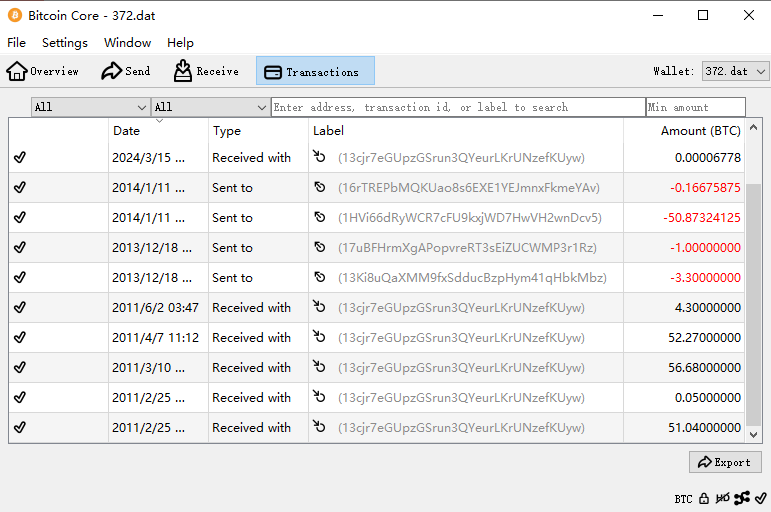Screen dimensions: 771x512
Task: Click the vertical scrollbar of the transaction list
Action: [754, 300]
